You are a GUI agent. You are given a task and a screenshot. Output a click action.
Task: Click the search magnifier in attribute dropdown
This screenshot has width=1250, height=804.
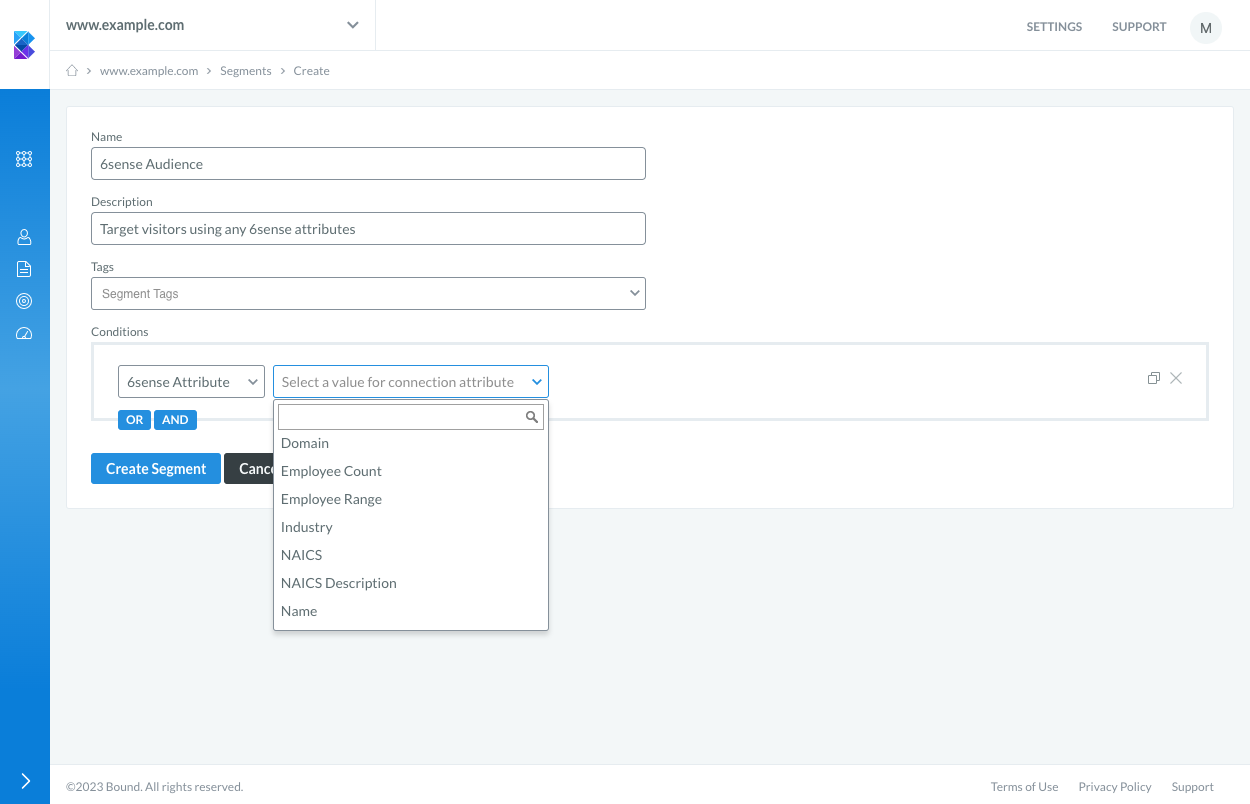pos(532,417)
